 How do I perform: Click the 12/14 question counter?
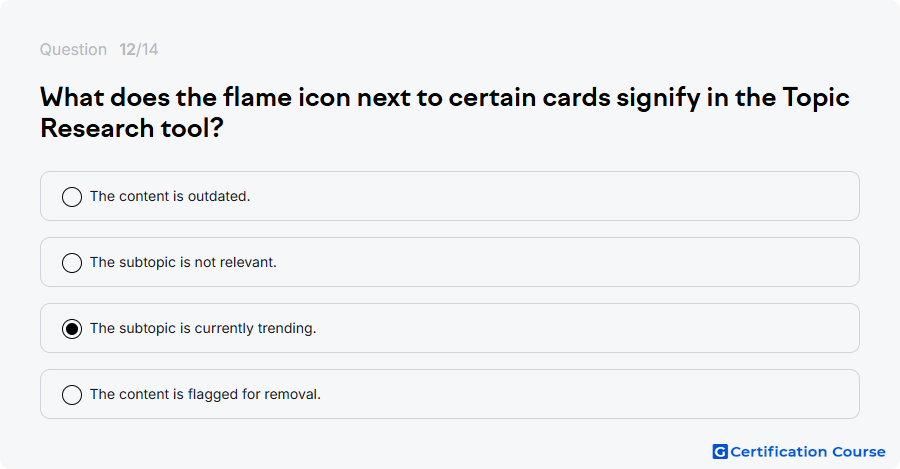139,49
